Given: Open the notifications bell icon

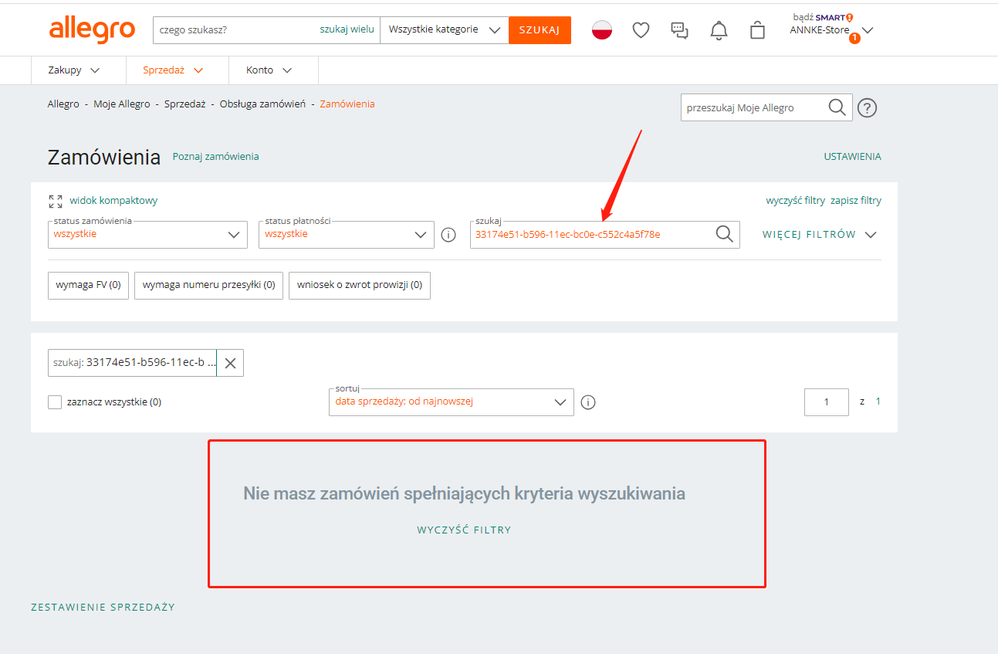Looking at the screenshot, I should (718, 30).
